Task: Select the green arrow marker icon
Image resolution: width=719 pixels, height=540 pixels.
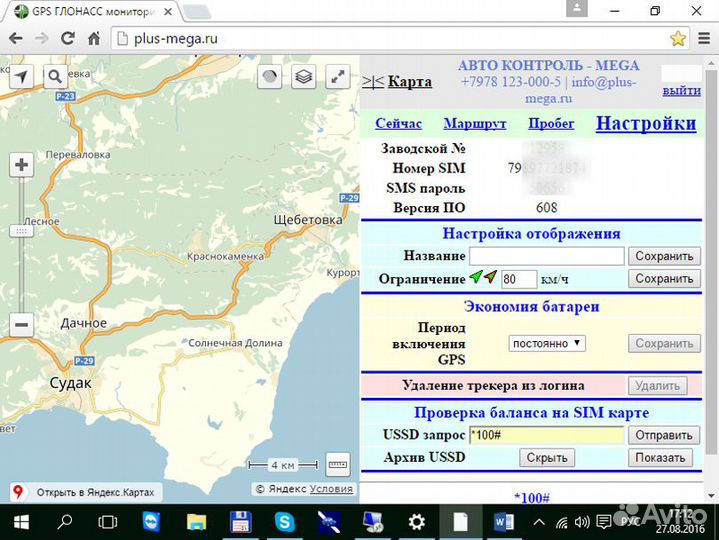Action: [476, 277]
